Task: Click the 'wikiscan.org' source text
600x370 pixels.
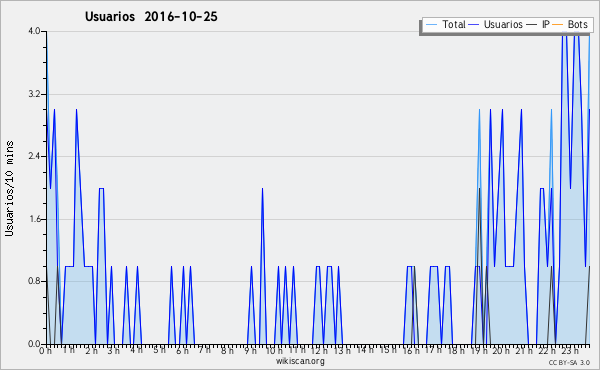Action: [x=300, y=361]
